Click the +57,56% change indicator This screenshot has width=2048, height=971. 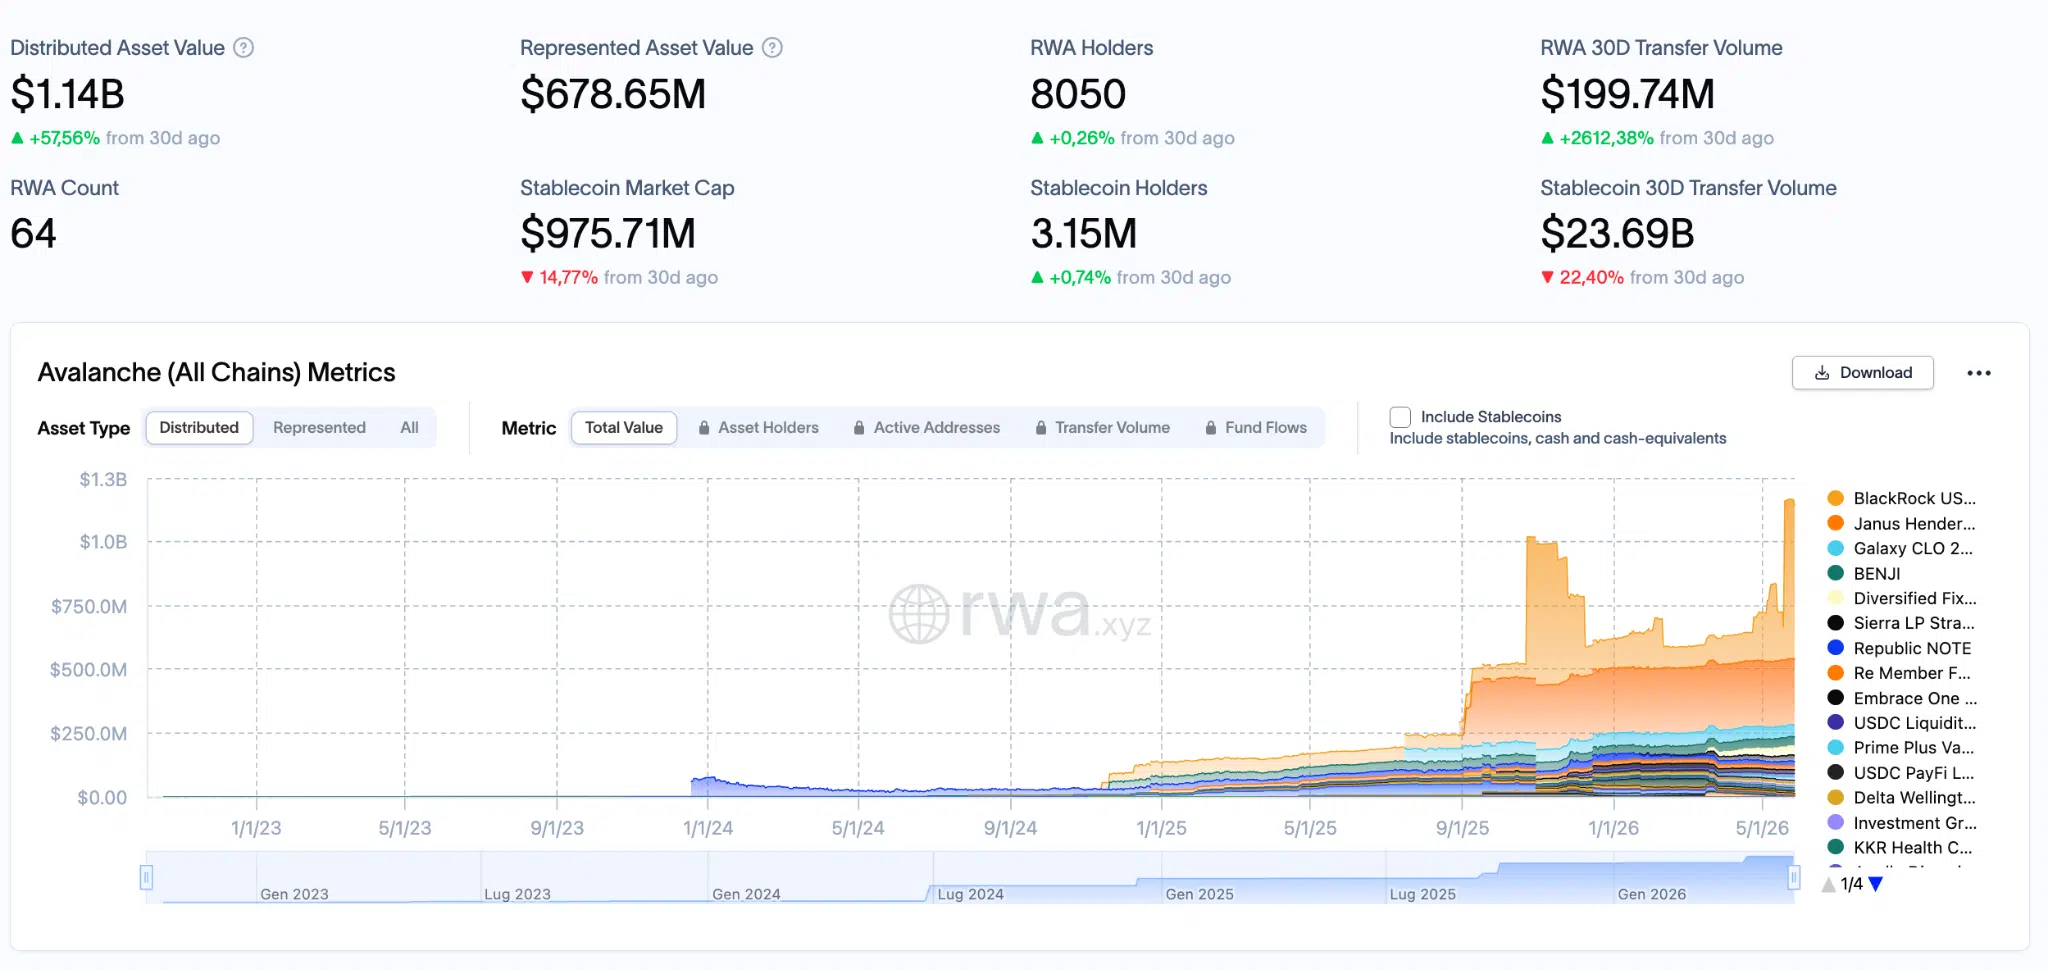point(56,138)
